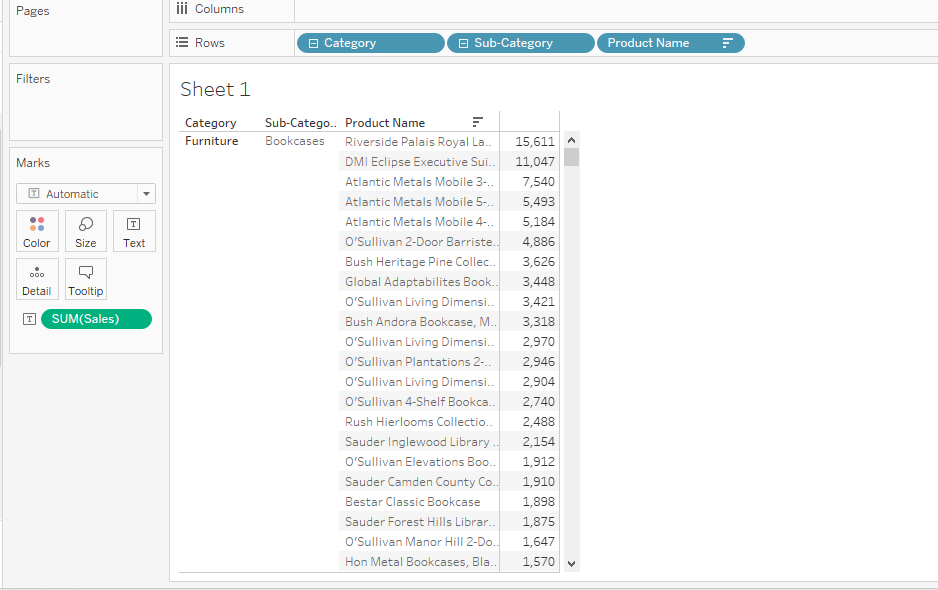Click the Bestar Classic Bookcase row
This screenshot has height=590, width=938.
coord(413,502)
